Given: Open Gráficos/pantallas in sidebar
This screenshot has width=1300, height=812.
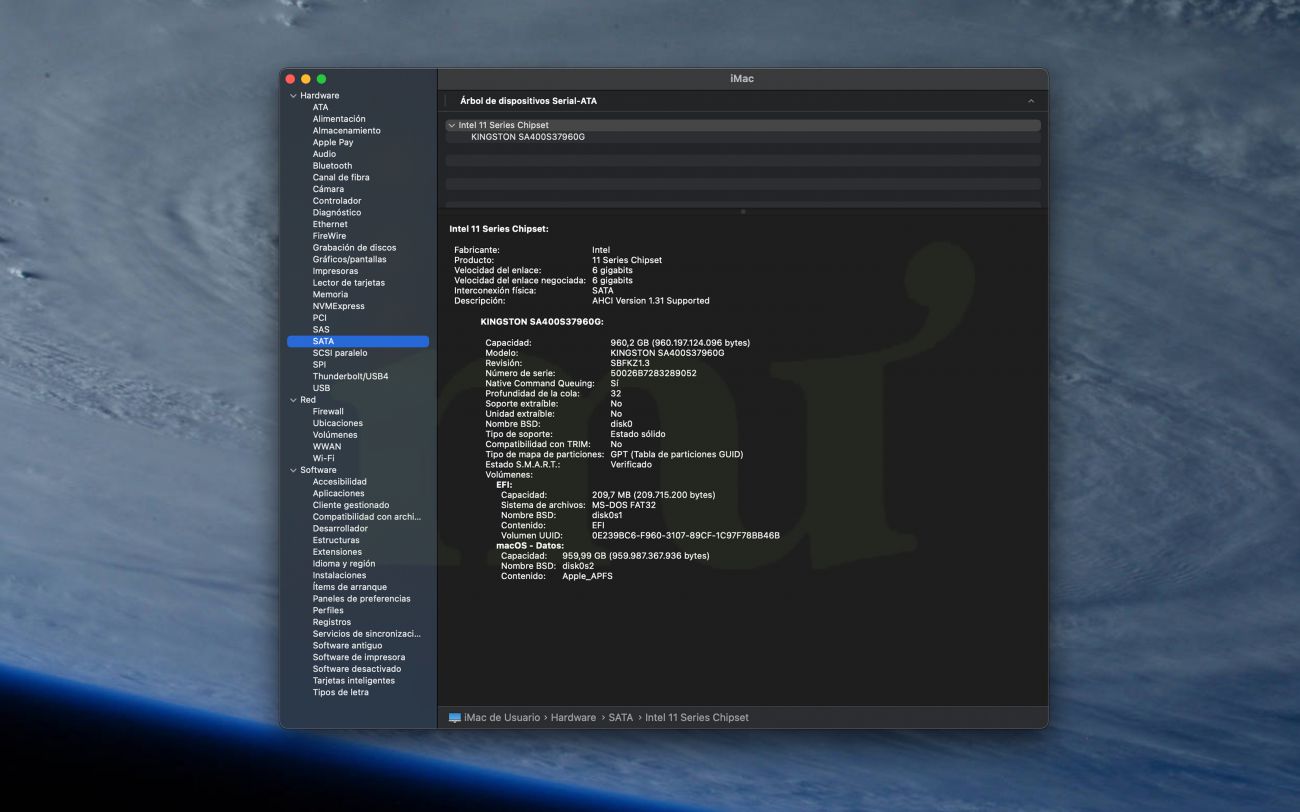Looking at the screenshot, I should pyautogui.click(x=349, y=260).
